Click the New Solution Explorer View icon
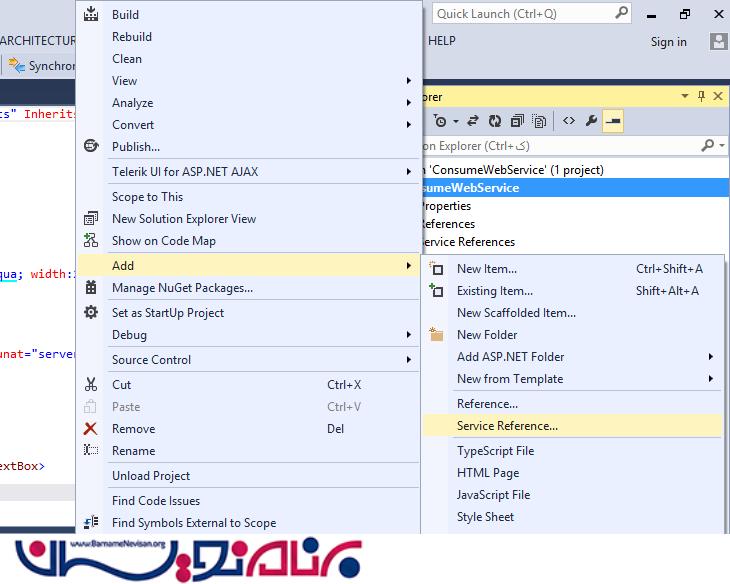This screenshot has width=730, height=584. point(91,218)
